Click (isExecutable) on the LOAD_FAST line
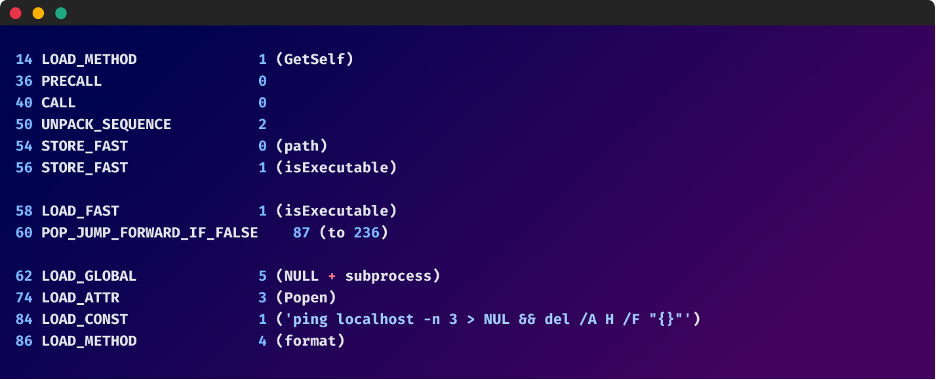936x380 pixels. (336, 211)
